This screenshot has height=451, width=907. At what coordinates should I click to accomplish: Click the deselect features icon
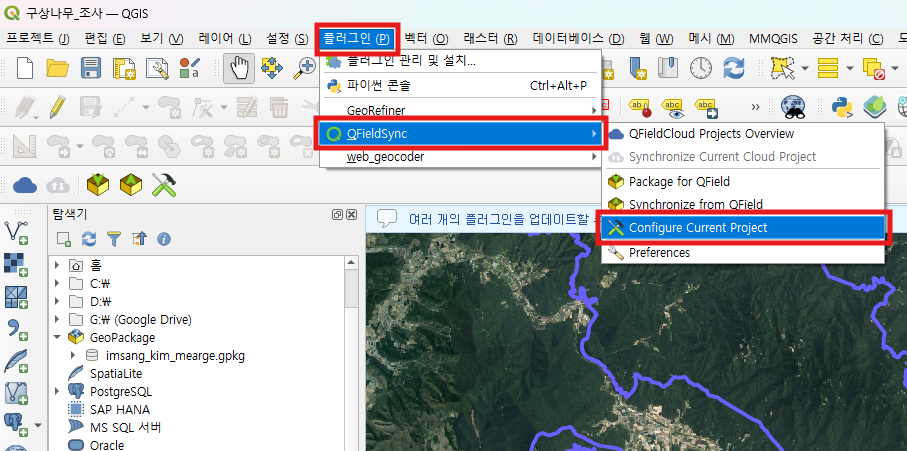pos(873,68)
